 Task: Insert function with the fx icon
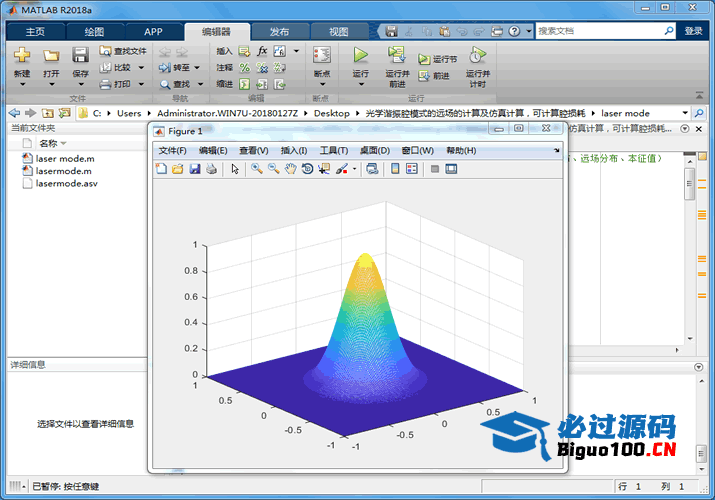click(x=262, y=51)
